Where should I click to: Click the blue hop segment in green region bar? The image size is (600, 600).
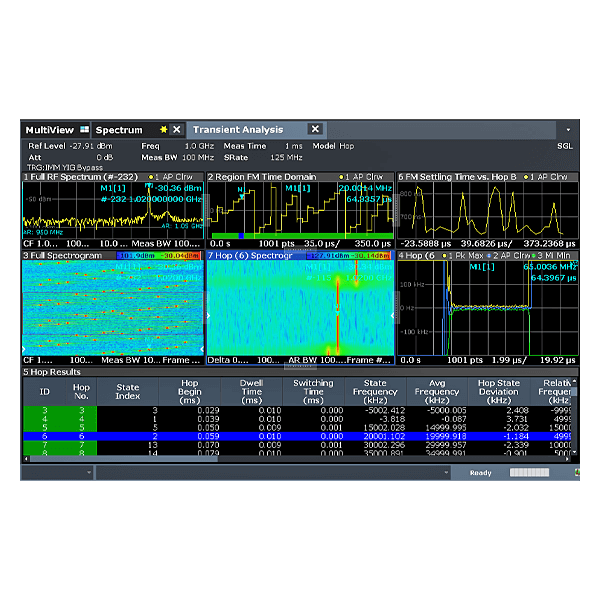[x=241, y=236]
